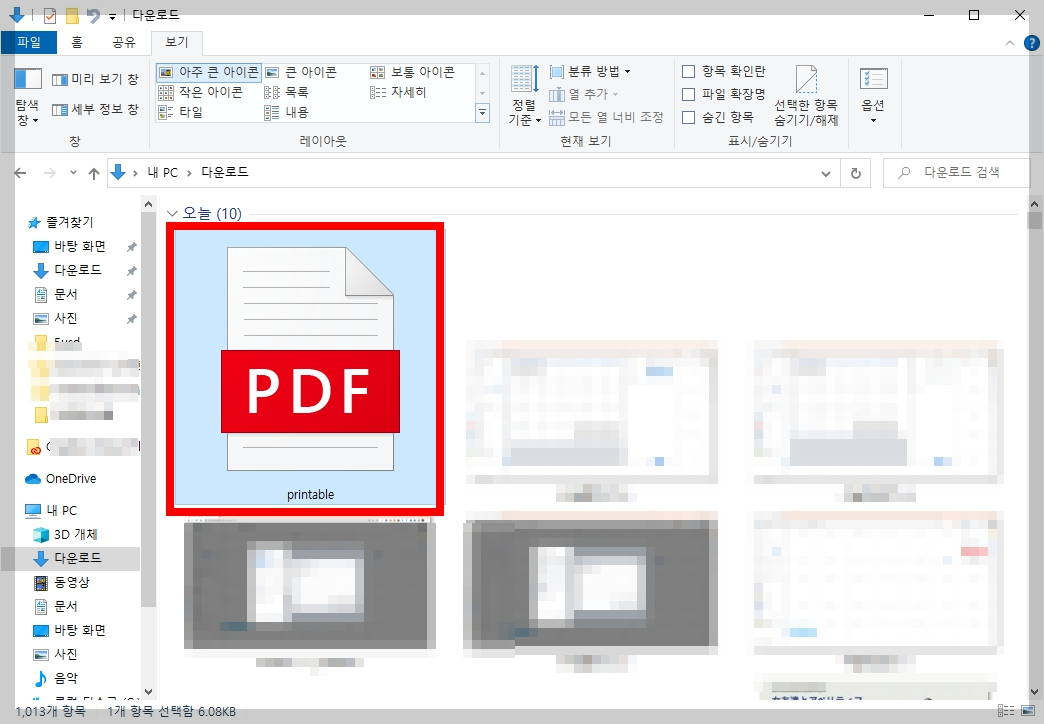Open the recent locations dropdown arrow
This screenshot has width=1044, height=724.
coord(73,173)
